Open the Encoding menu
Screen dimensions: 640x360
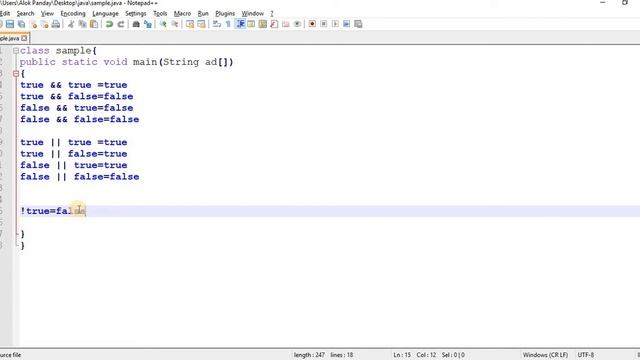click(x=73, y=13)
